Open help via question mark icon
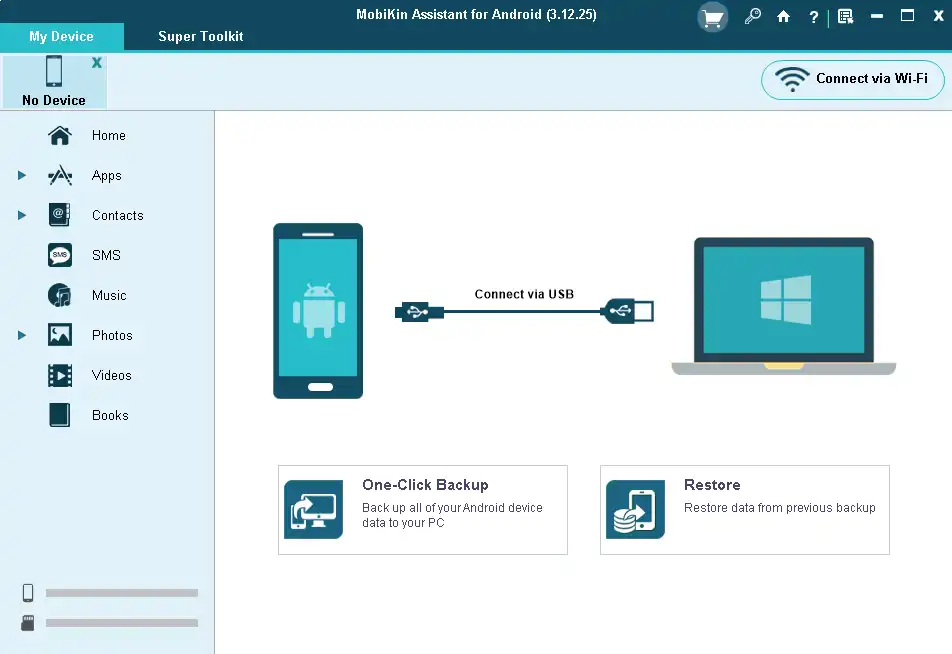The image size is (952, 654). (813, 17)
